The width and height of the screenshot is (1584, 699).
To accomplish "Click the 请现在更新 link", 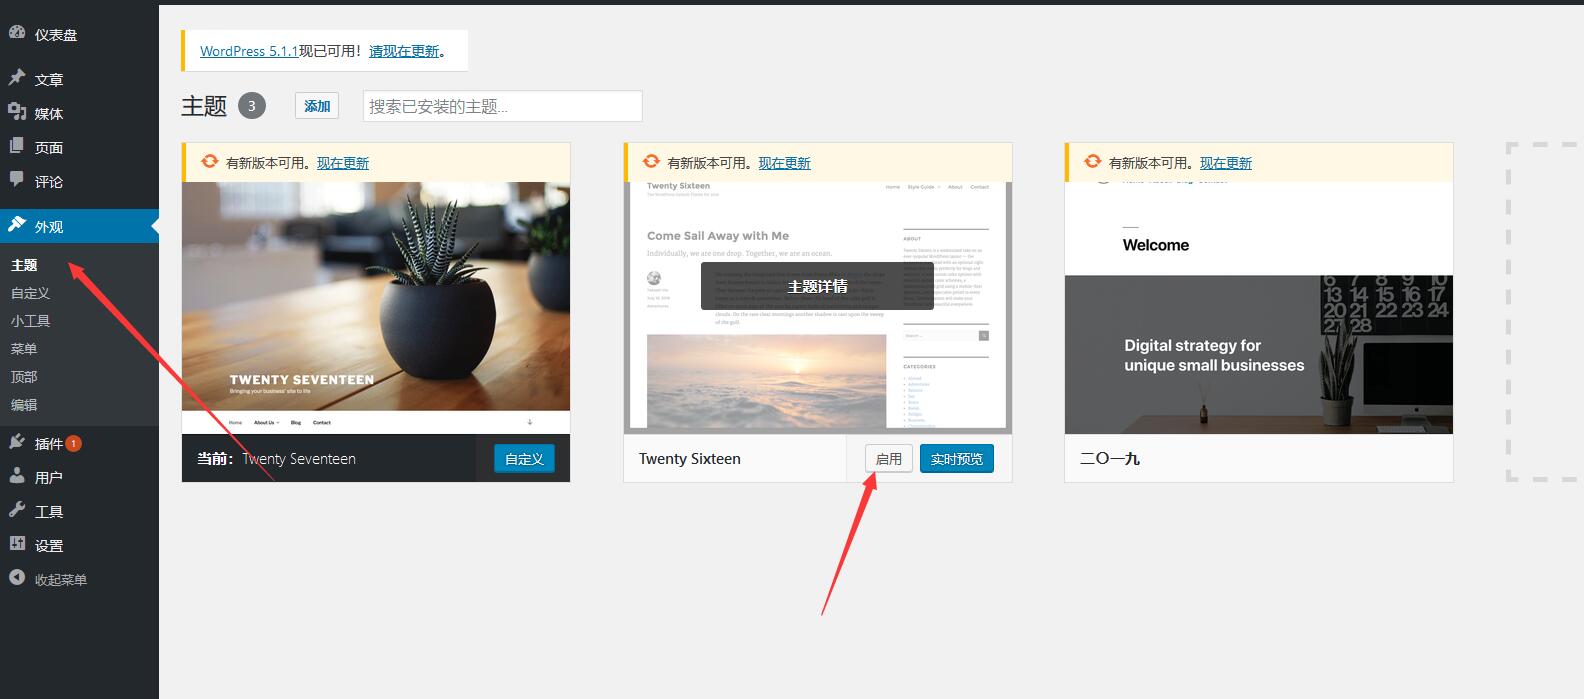I will [x=404, y=51].
